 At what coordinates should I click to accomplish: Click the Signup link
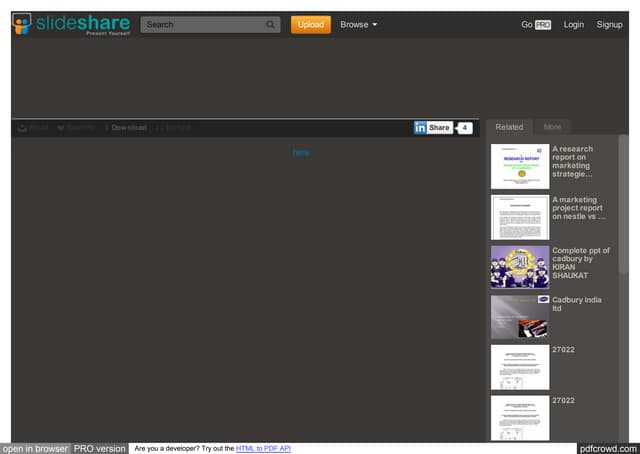[x=609, y=24]
